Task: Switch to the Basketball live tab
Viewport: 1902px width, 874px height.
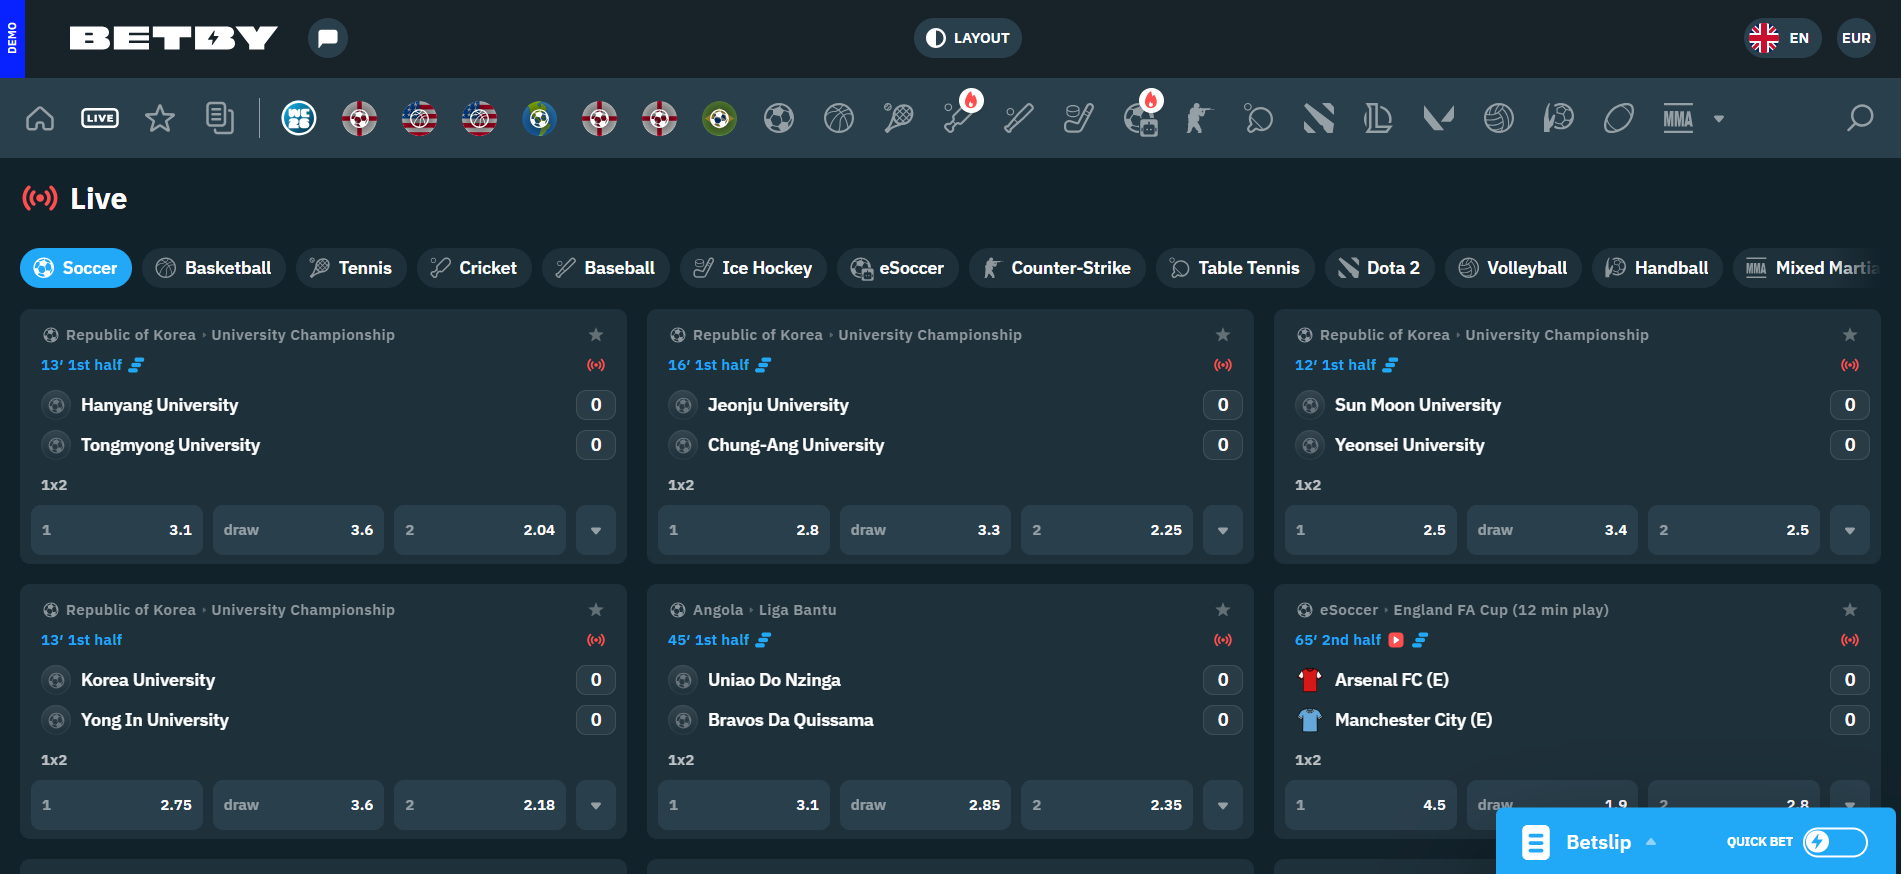Action: tap(214, 268)
